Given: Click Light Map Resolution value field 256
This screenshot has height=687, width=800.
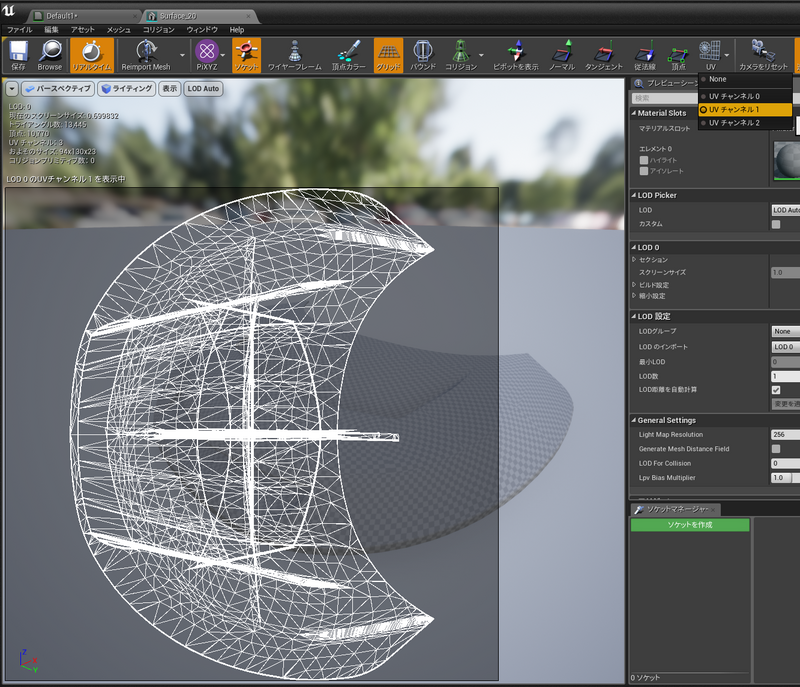Looking at the screenshot, I should click(x=786, y=435).
